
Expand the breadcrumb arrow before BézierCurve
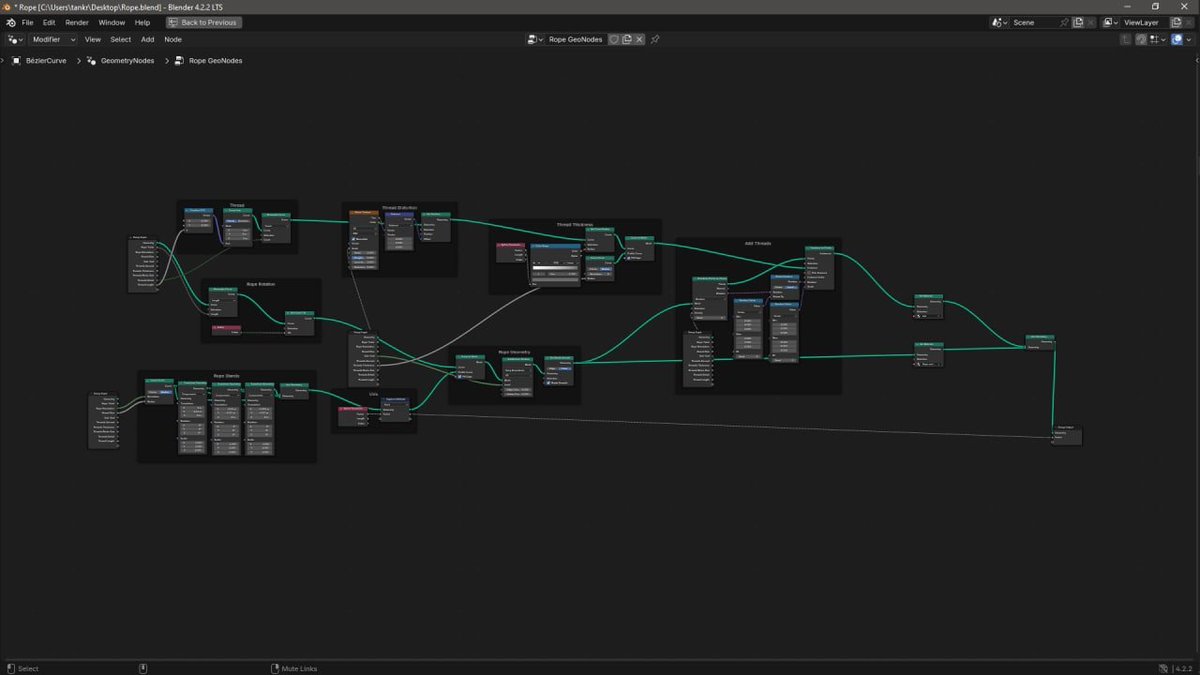(x=2, y=60)
